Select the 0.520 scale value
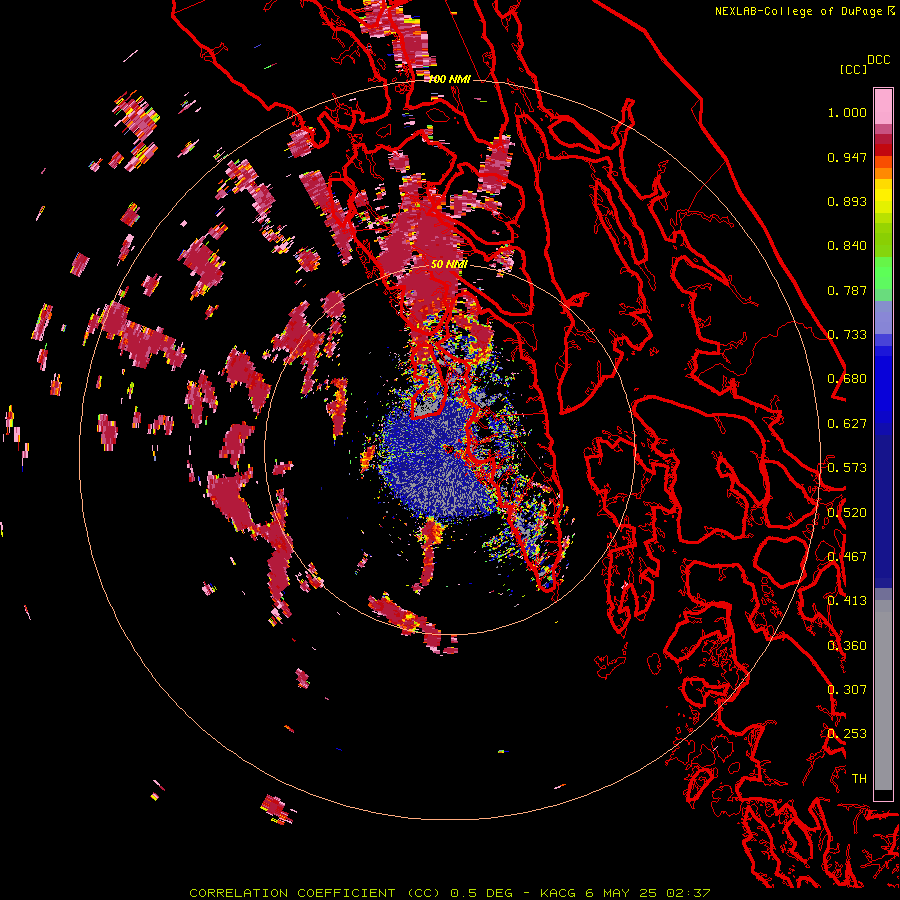 click(x=847, y=513)
